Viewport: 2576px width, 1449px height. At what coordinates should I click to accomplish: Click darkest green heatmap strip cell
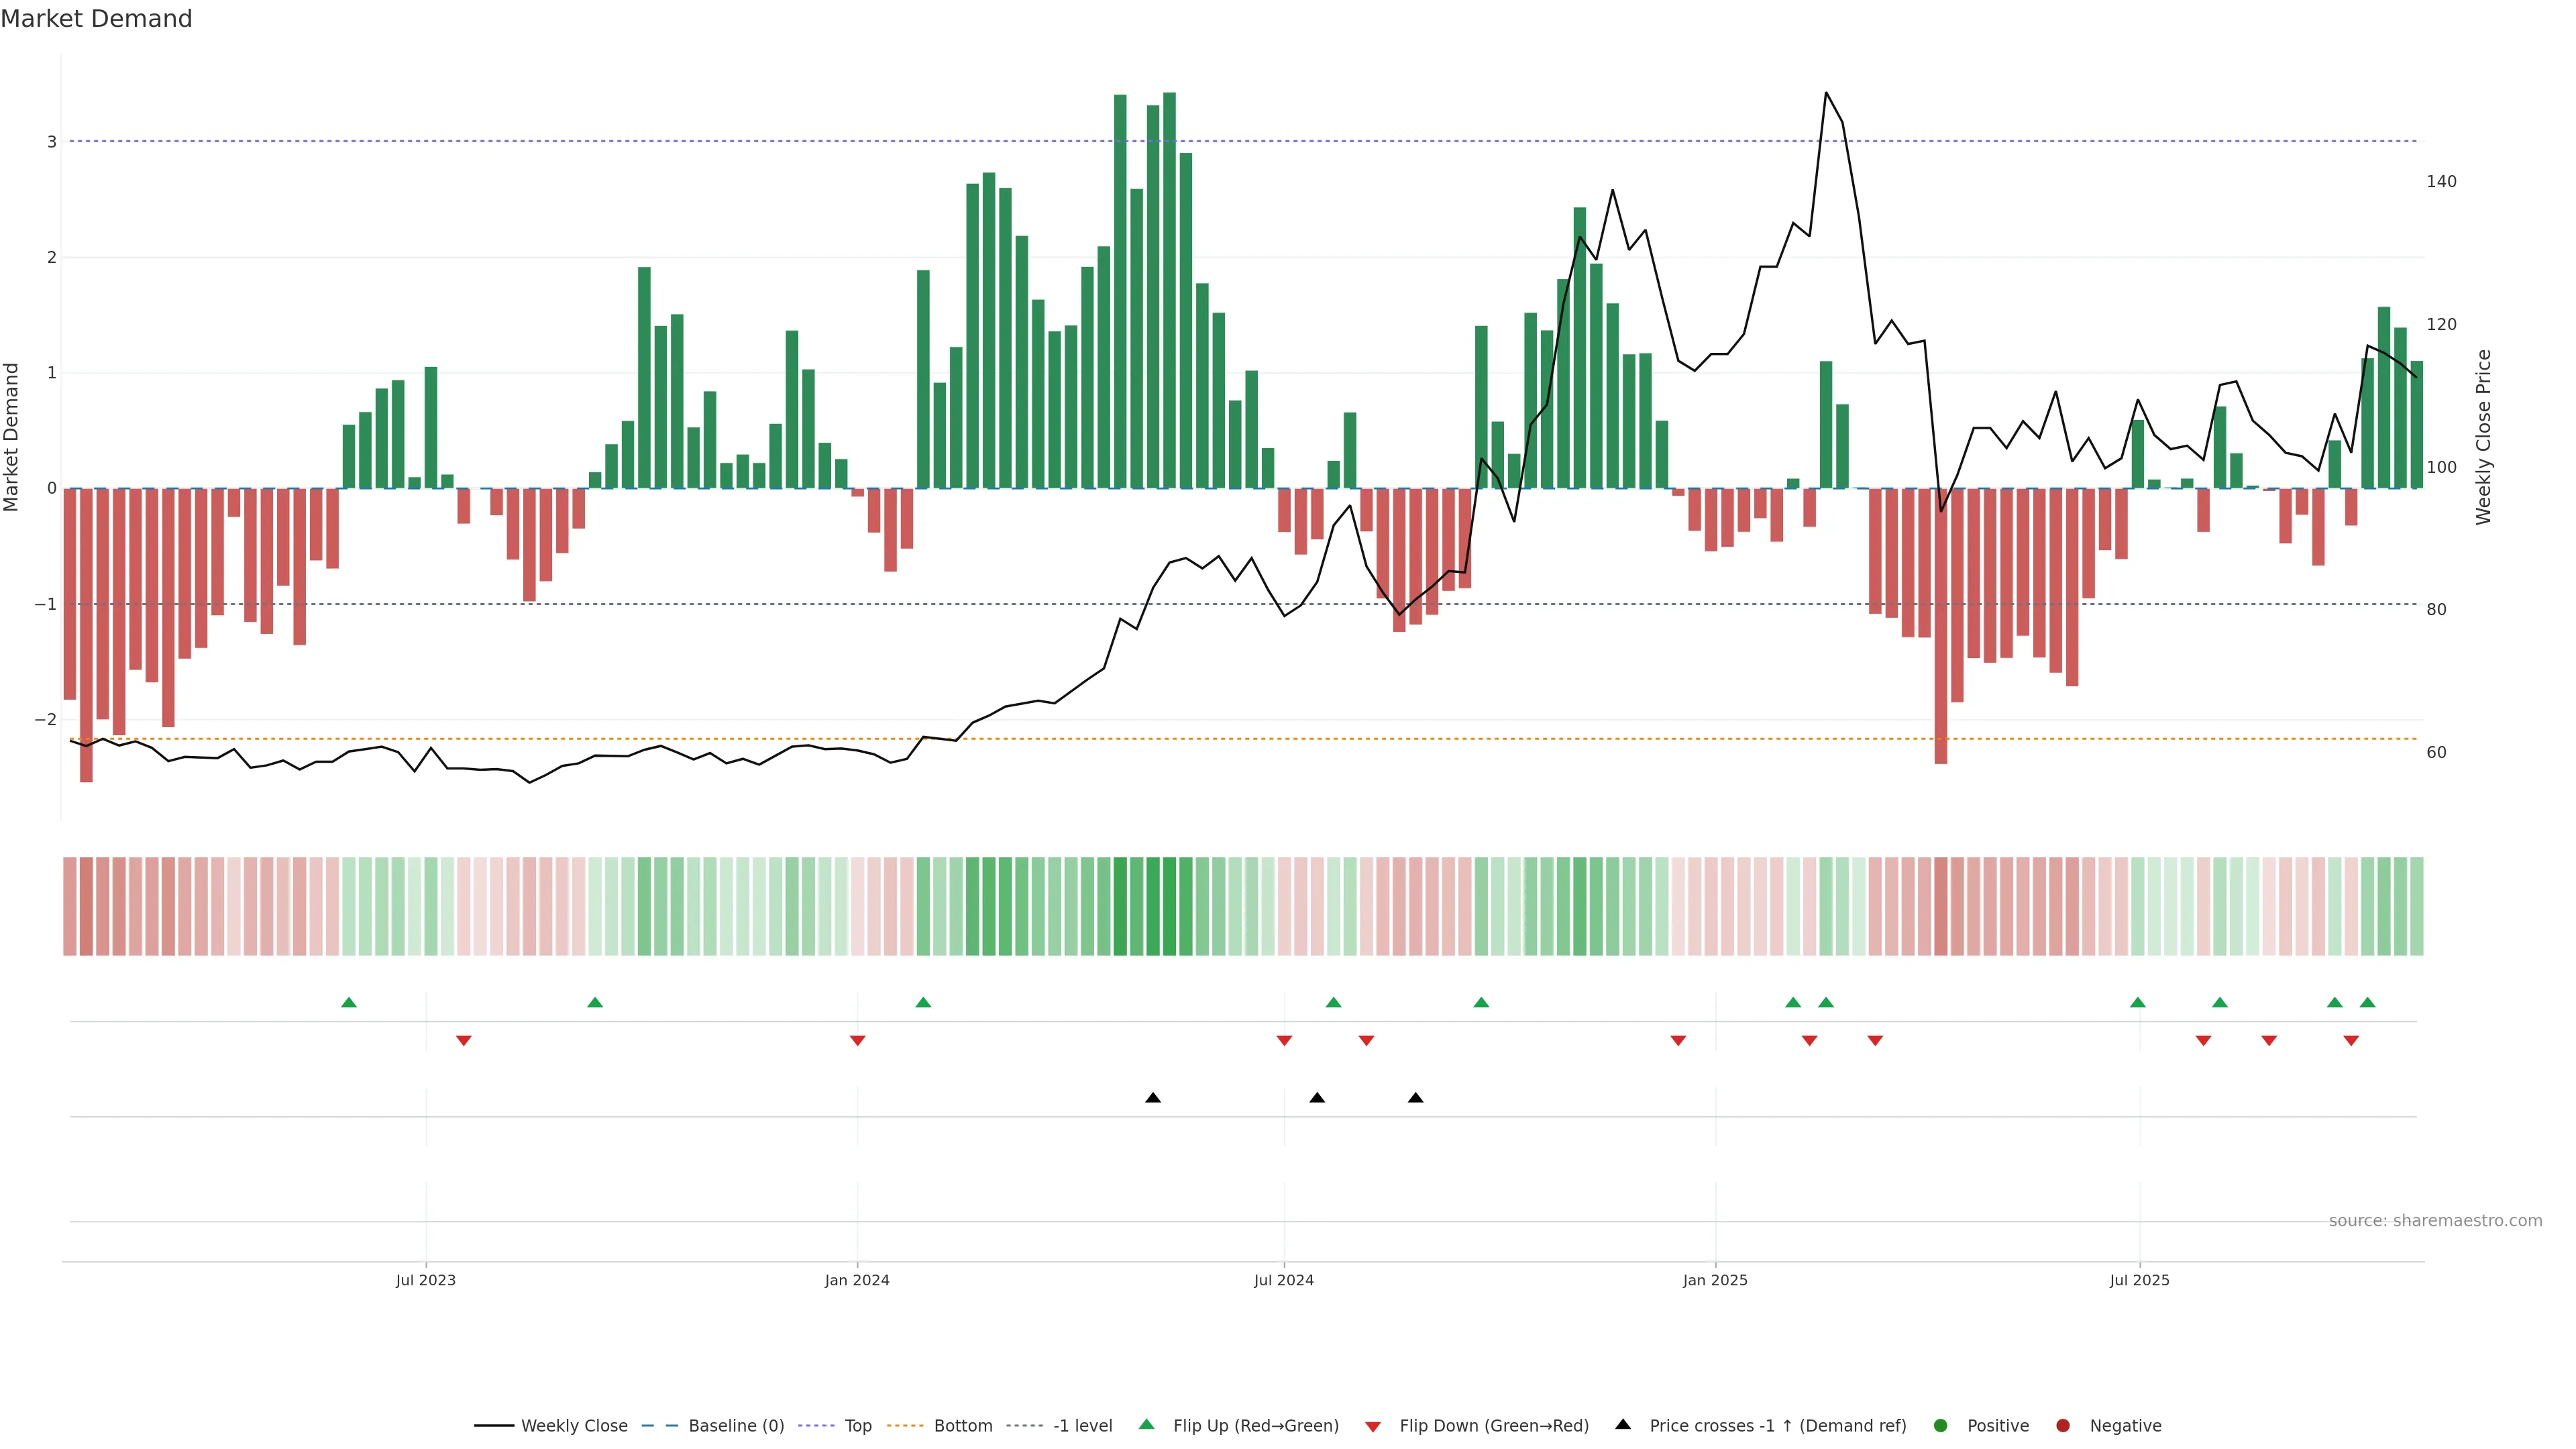point(1169,906)
